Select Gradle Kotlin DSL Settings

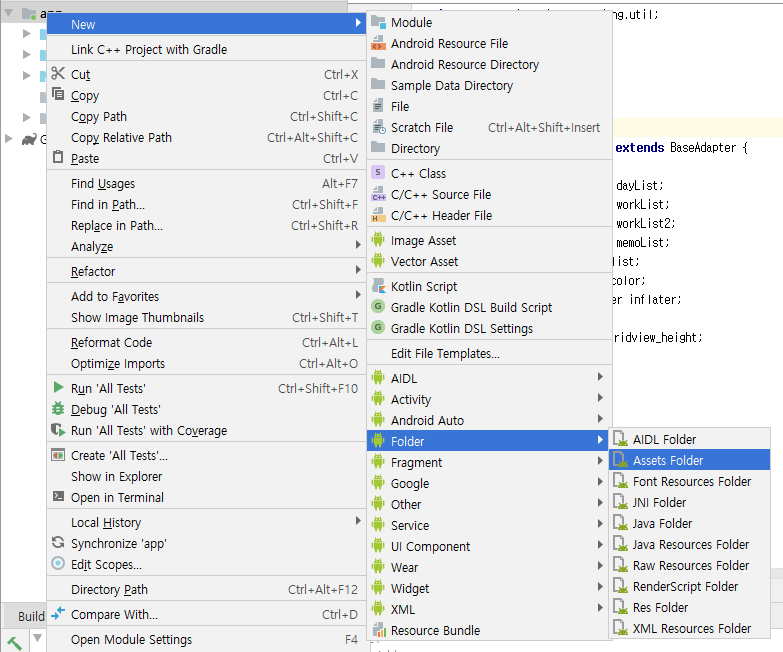pos(489,328)
